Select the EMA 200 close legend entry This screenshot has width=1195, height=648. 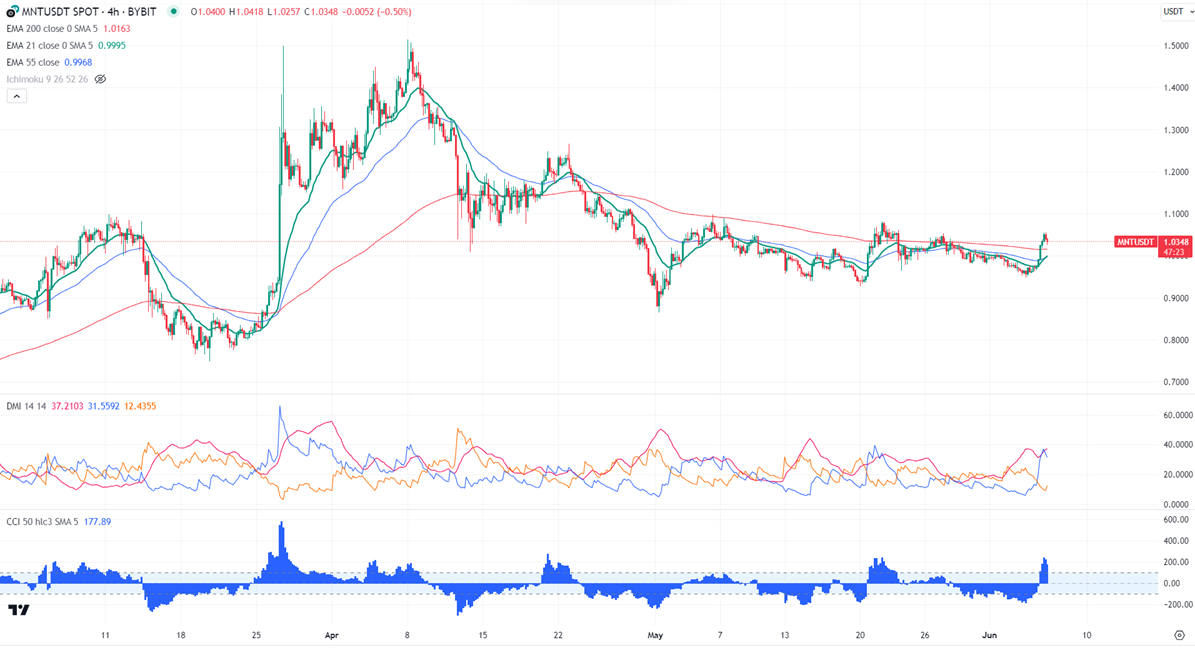click(x=51, y=29)
